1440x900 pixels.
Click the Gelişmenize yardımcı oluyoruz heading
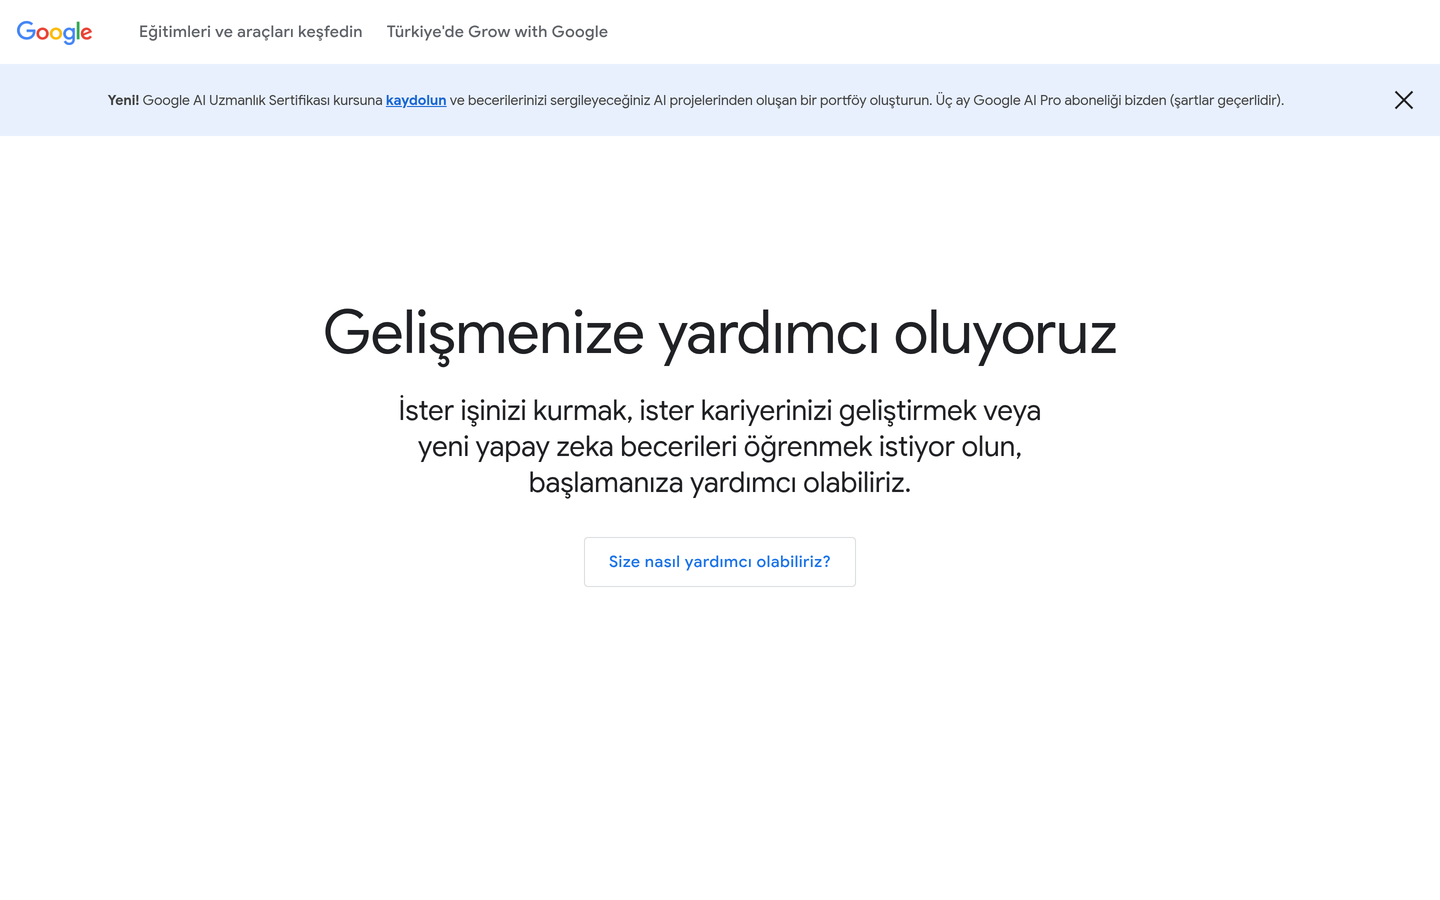click(x=720, y=333)
